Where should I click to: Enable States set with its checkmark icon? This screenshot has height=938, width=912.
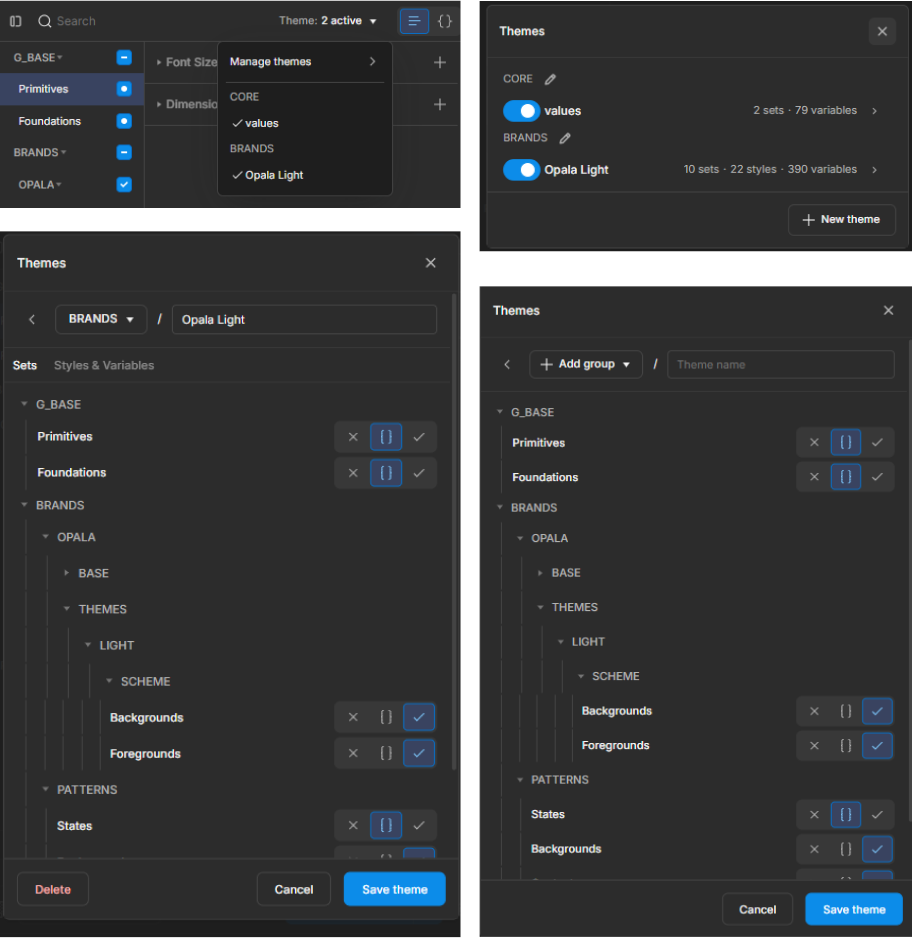(419, 825)
